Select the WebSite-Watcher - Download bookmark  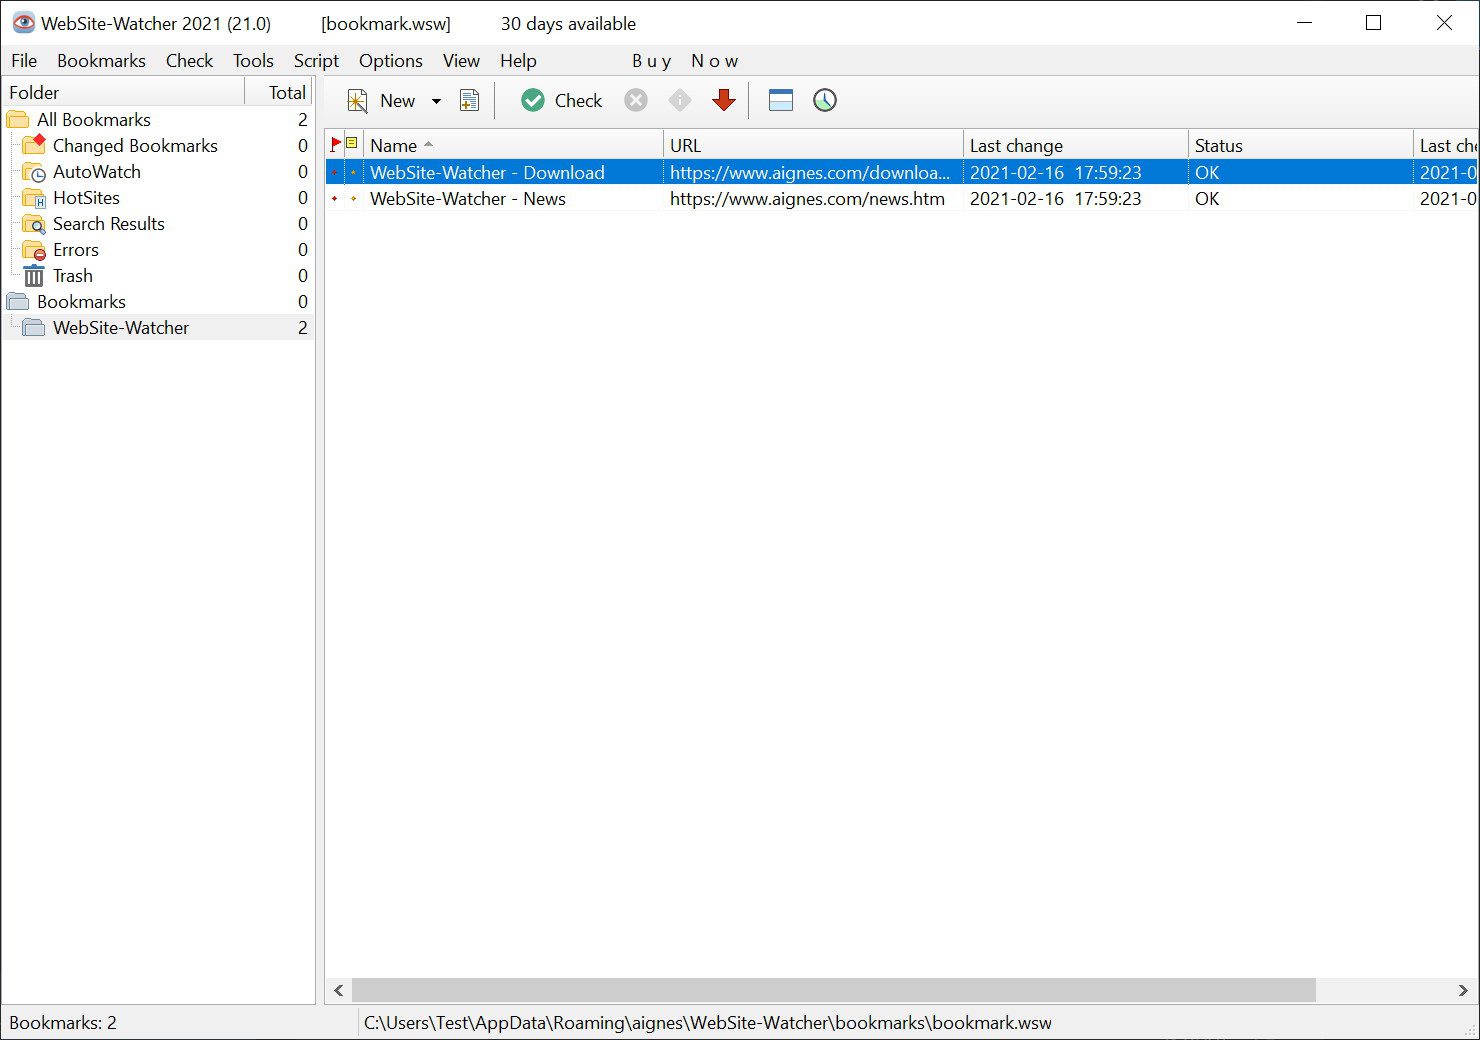487,173
